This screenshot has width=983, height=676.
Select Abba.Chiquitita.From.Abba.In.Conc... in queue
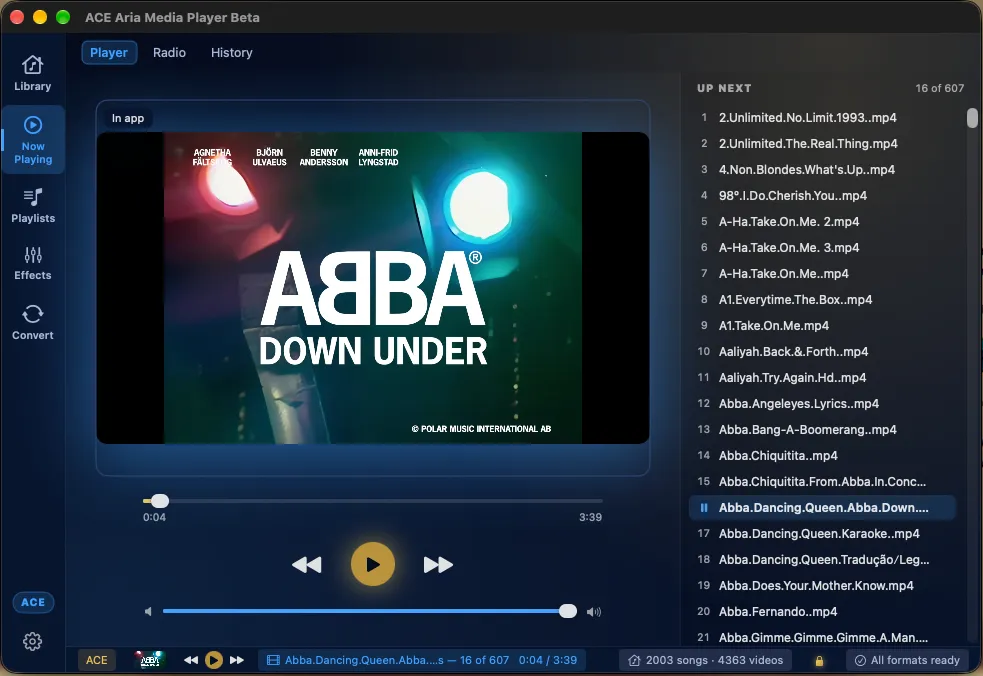822,482
